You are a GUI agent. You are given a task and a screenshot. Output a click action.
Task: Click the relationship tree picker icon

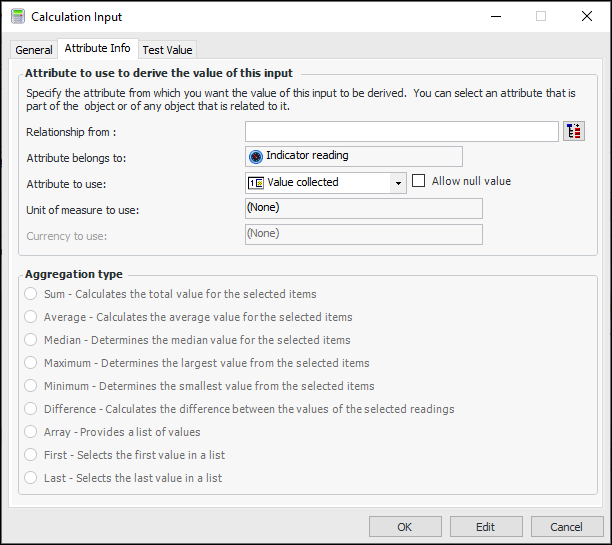tap(573, 132)
